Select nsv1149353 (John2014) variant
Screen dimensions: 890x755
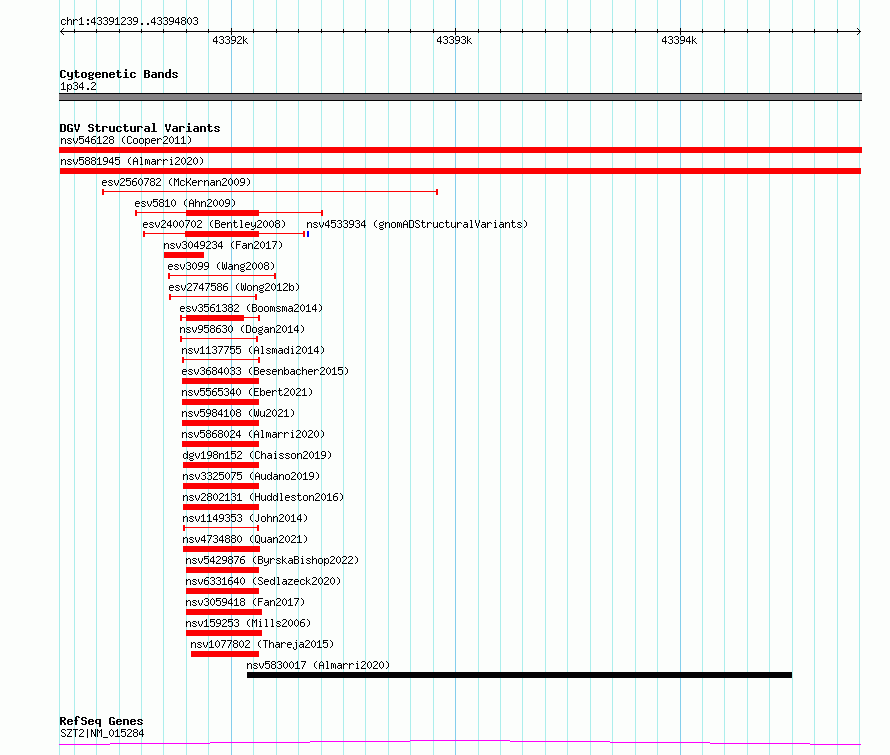(x=245, y=518)
